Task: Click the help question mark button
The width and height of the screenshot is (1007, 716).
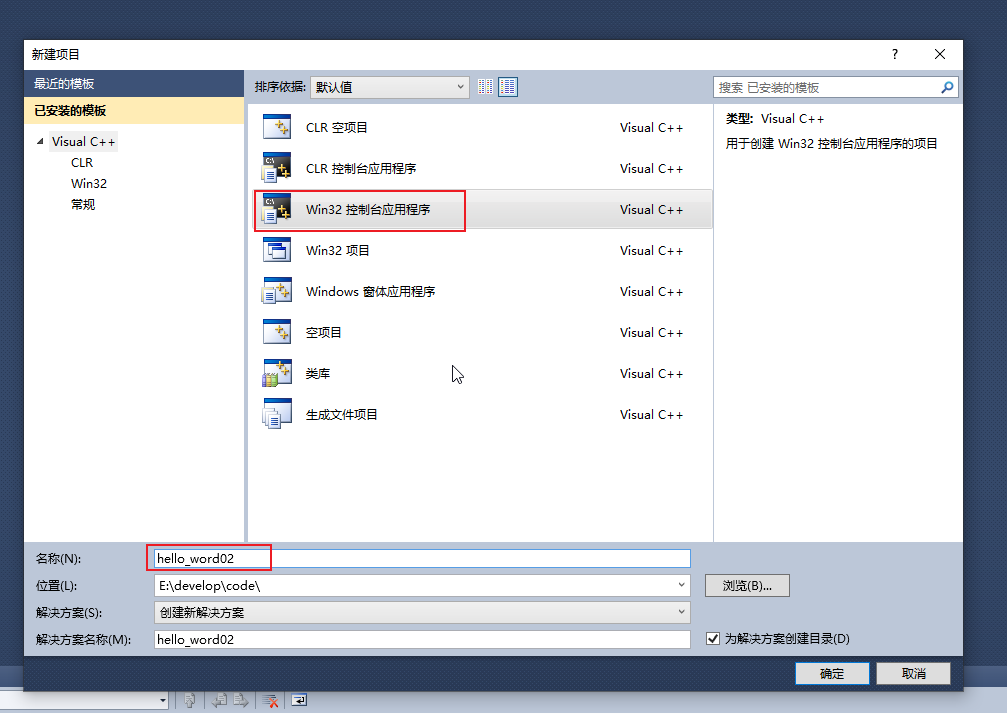Action: pyautogui.click(x=895, y=54)
